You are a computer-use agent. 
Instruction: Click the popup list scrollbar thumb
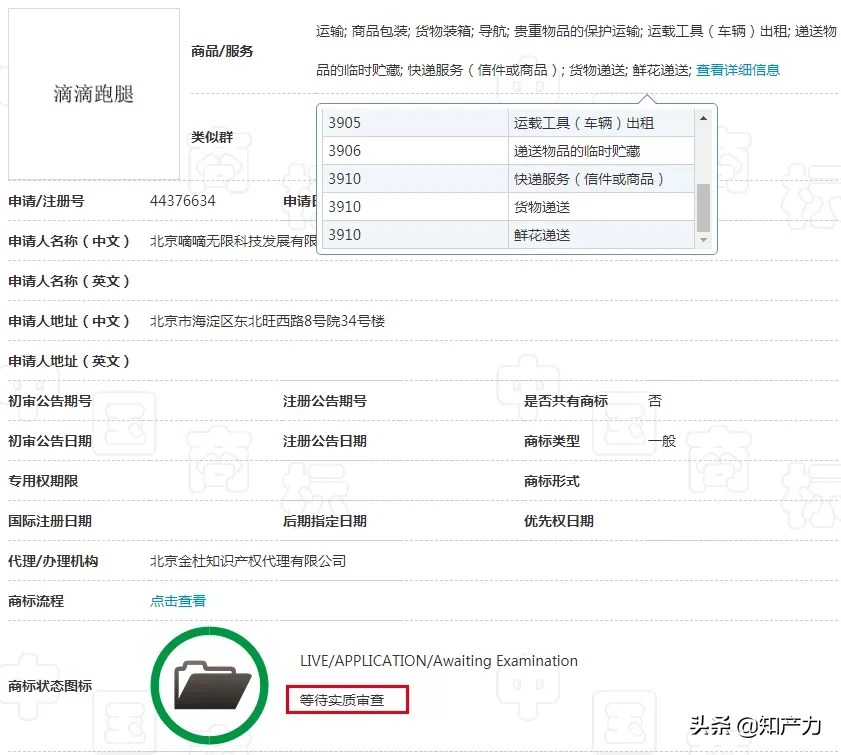[703, 208]
